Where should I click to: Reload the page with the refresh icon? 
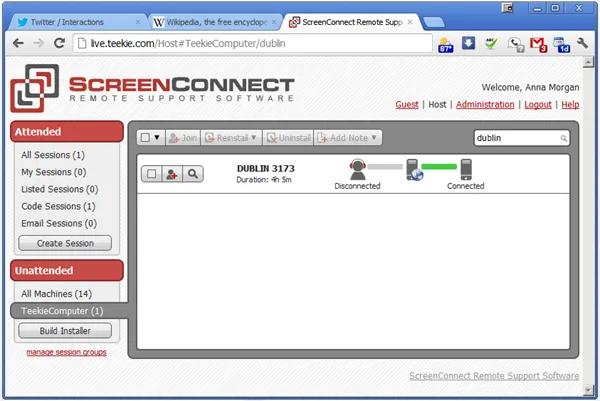pos(59,43)
